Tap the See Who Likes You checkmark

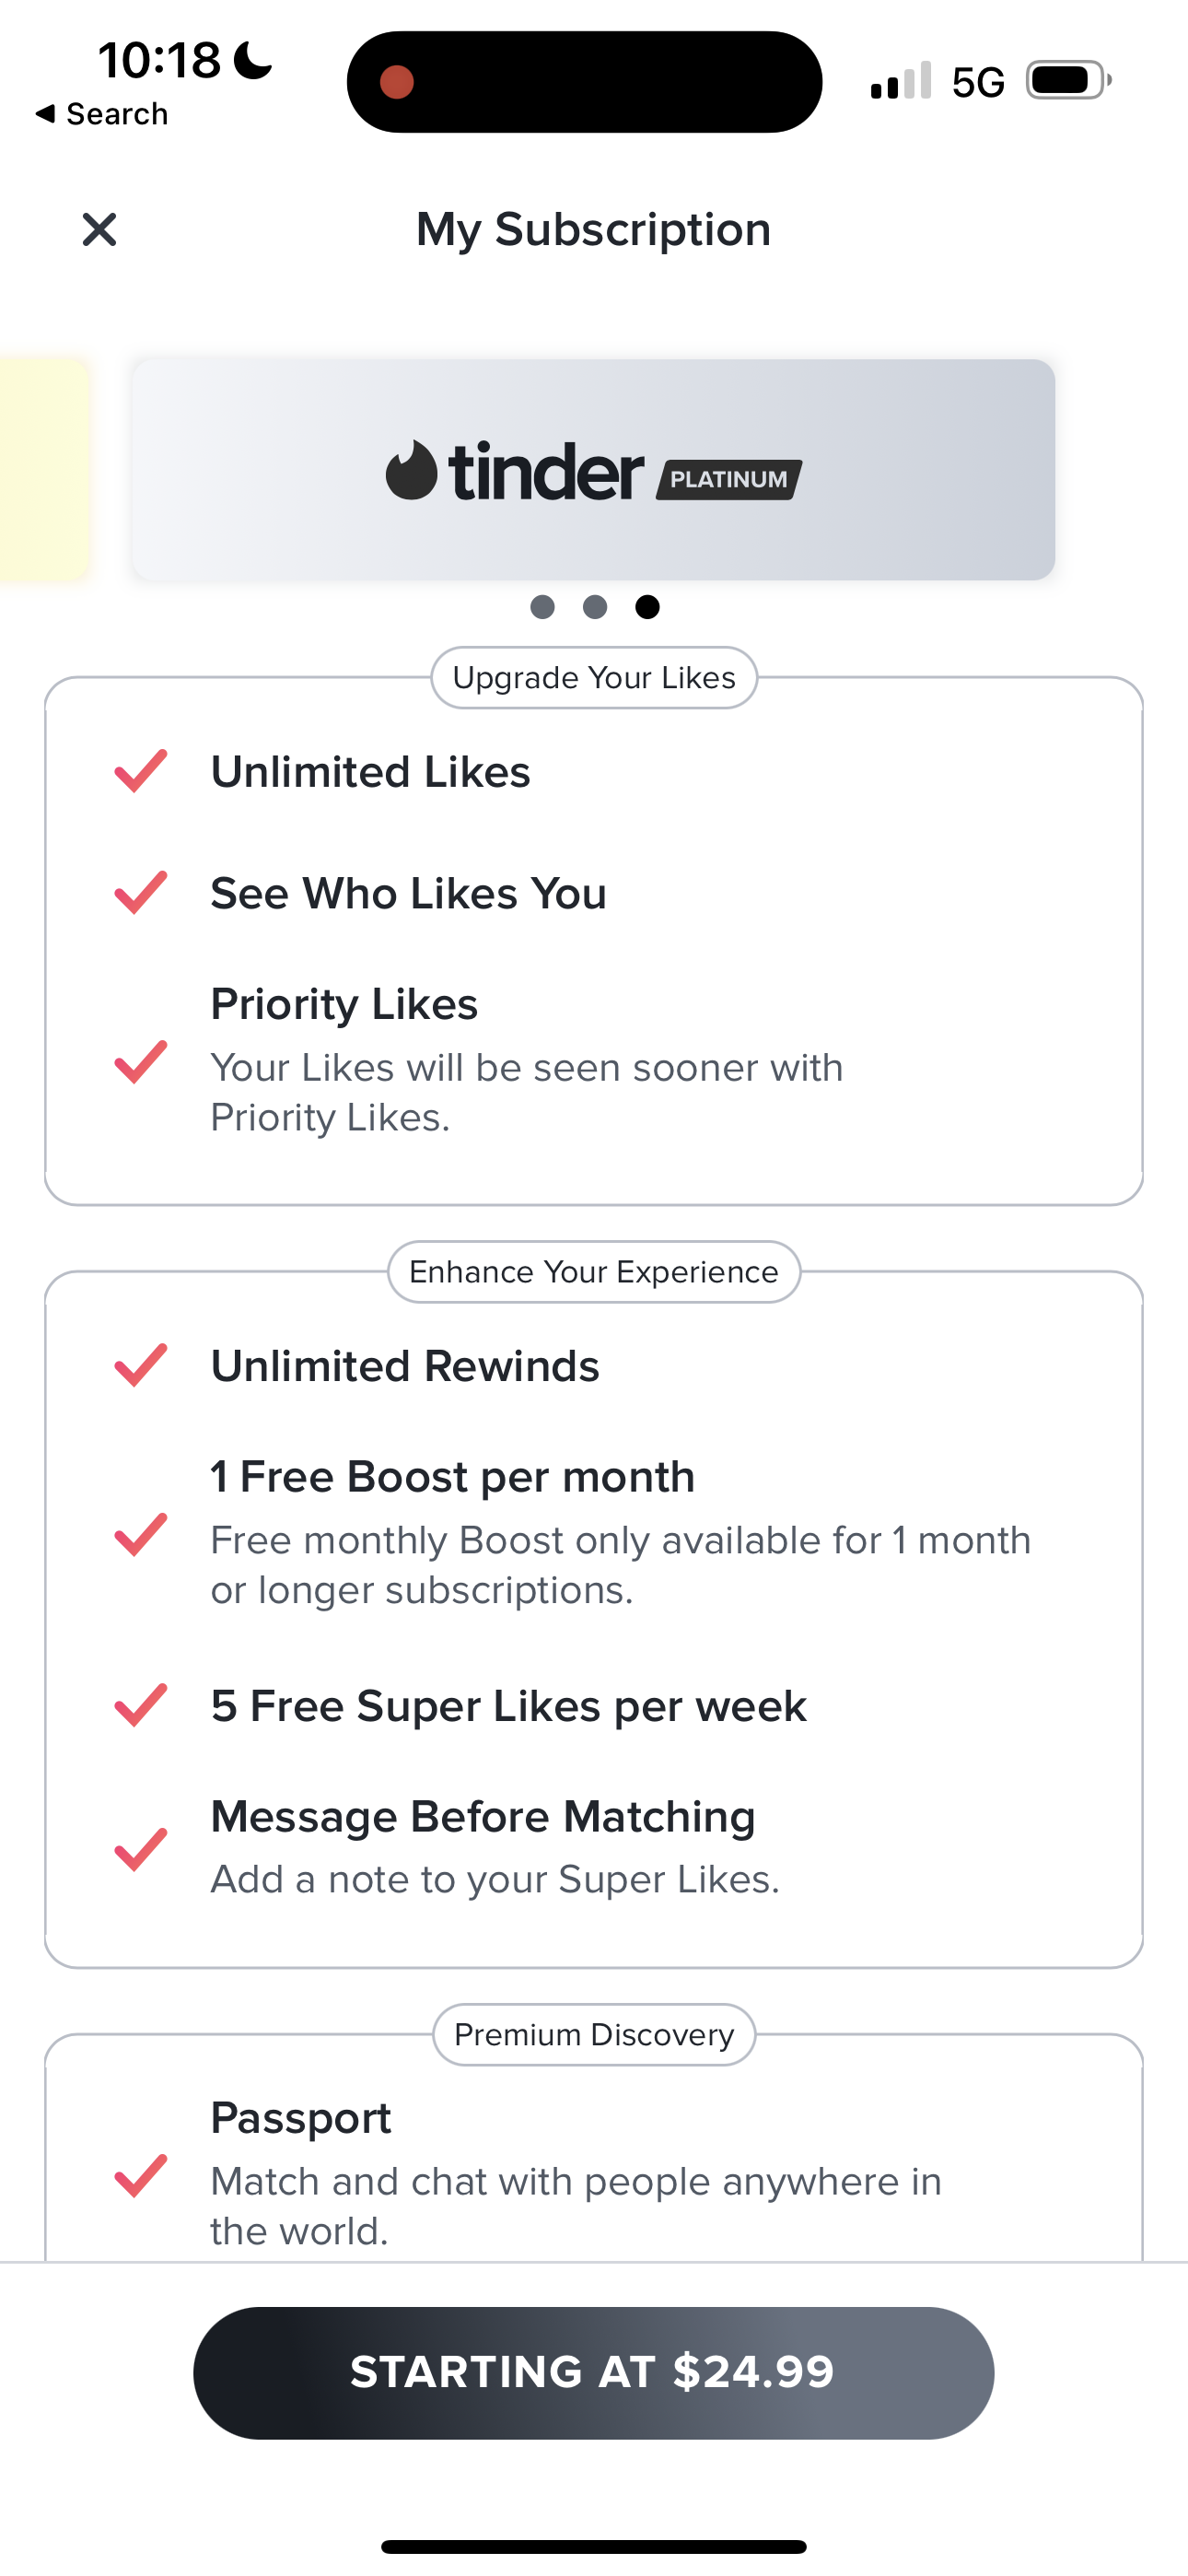click(141, 893)
